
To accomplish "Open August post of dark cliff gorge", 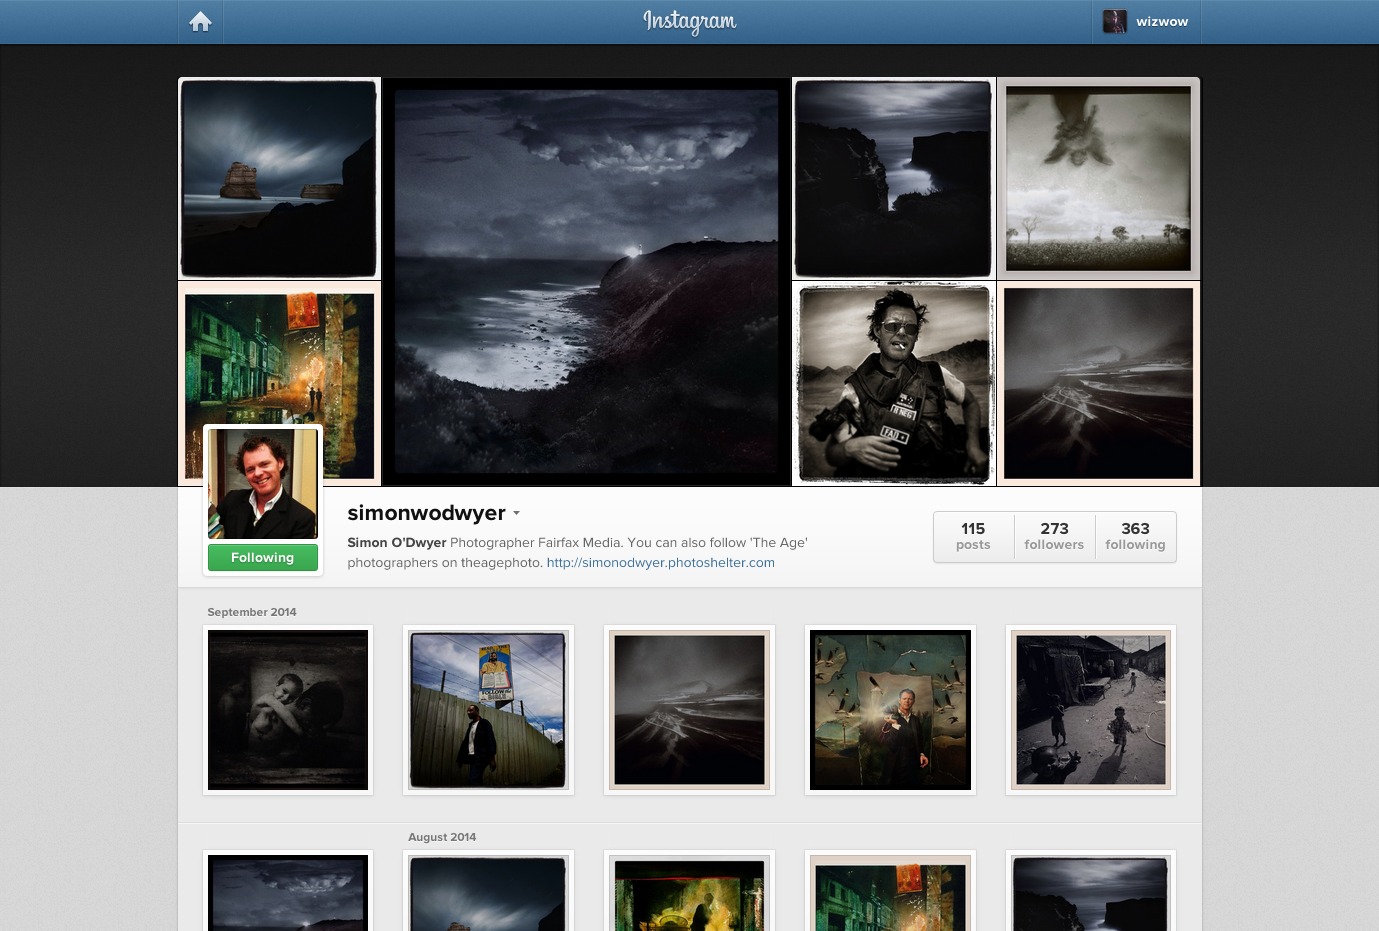I will (1091, 891).
